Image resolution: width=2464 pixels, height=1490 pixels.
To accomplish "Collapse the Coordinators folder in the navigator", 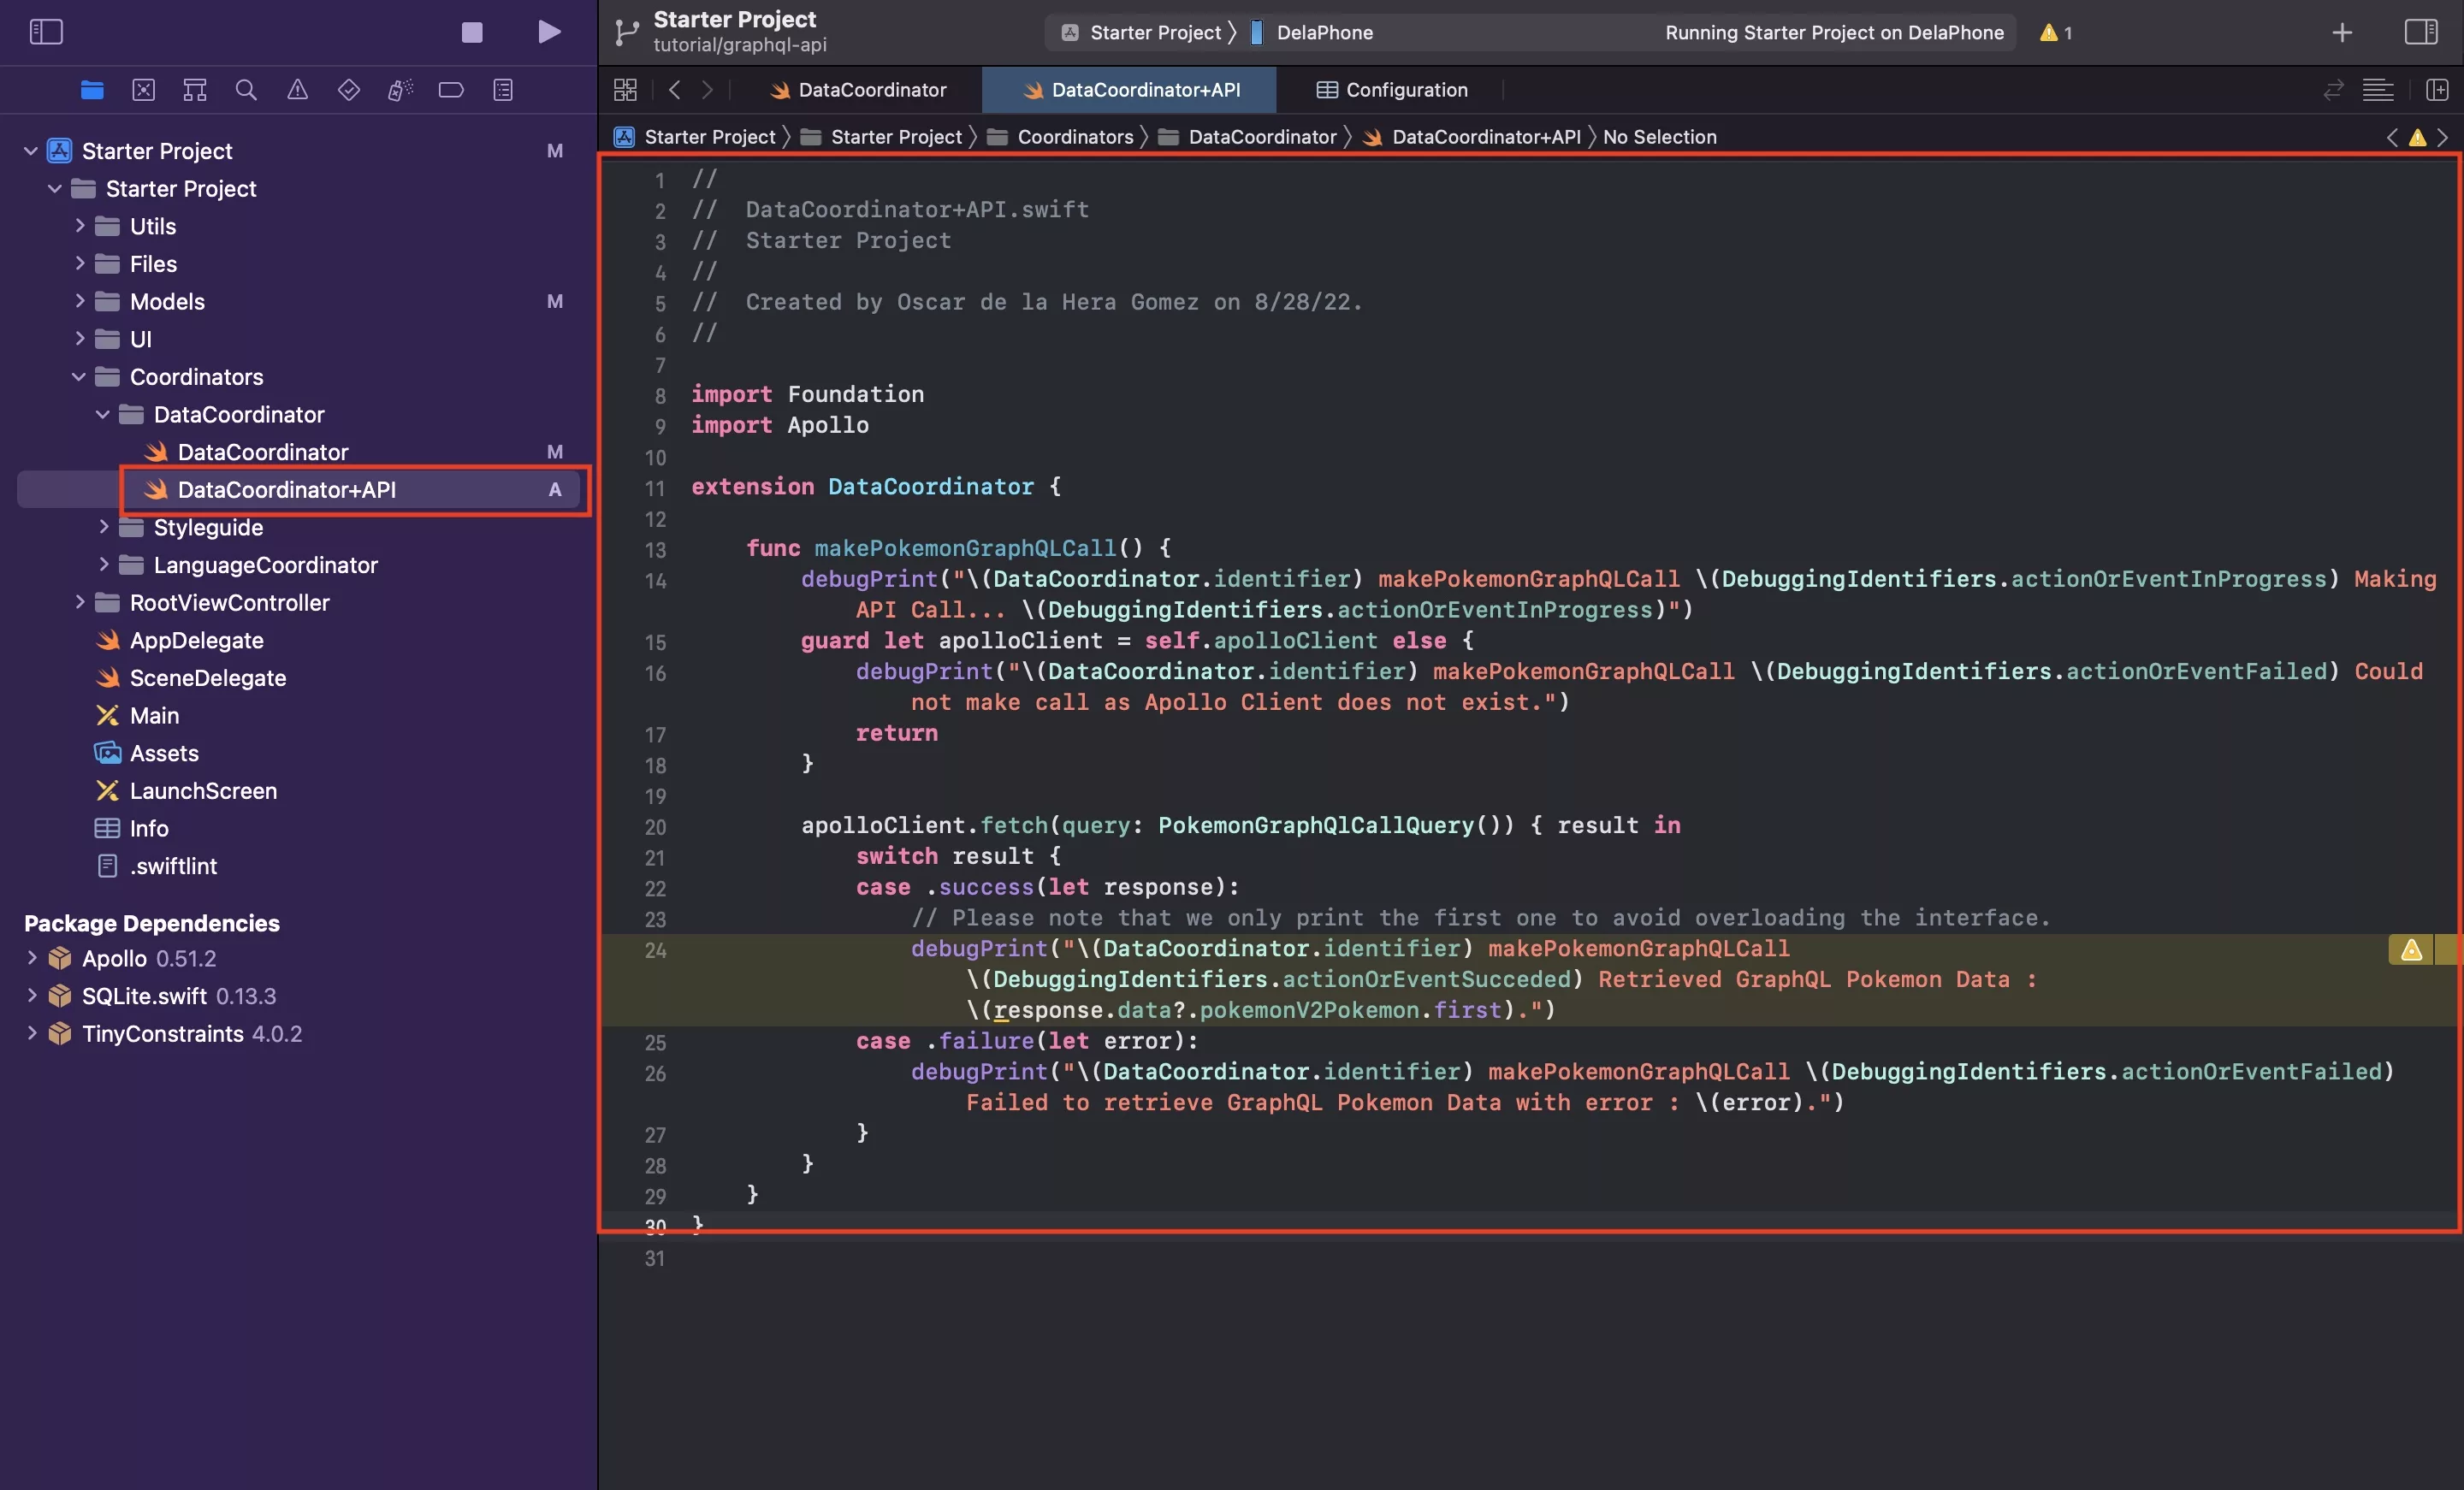I will coord(77,377).
